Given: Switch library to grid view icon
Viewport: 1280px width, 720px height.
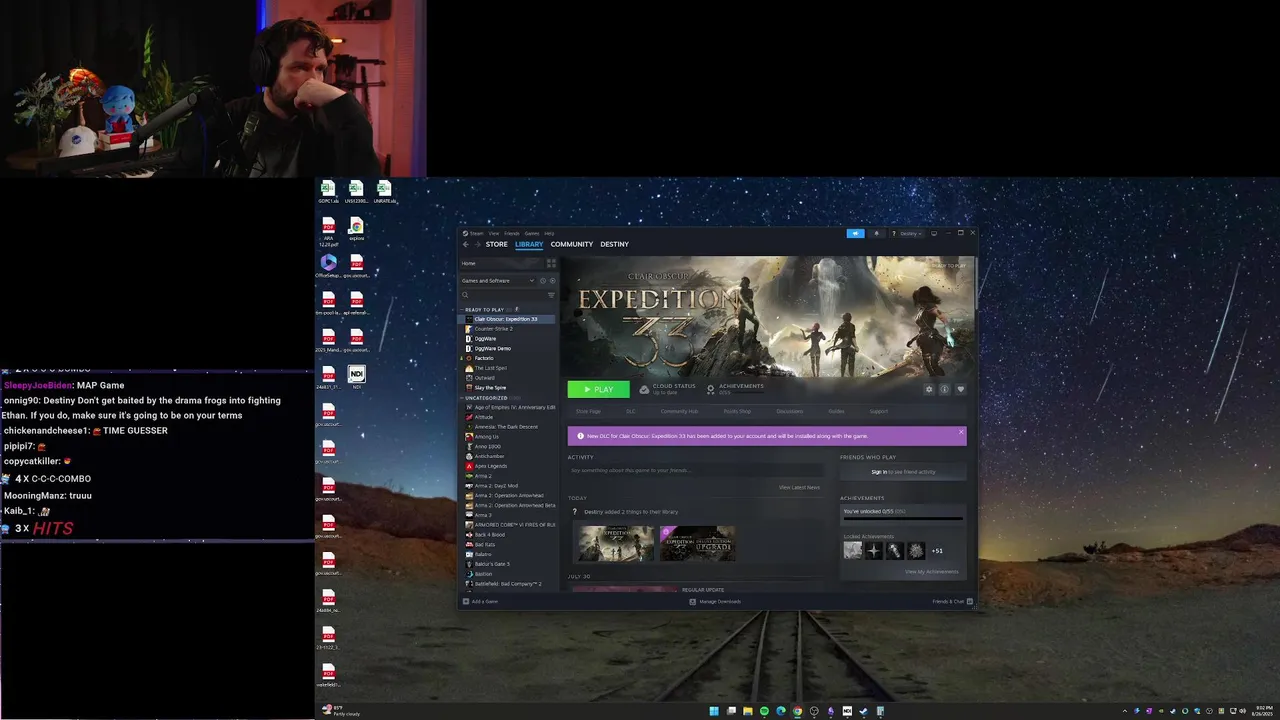Looking at the screenshot, I should [551, 263].
